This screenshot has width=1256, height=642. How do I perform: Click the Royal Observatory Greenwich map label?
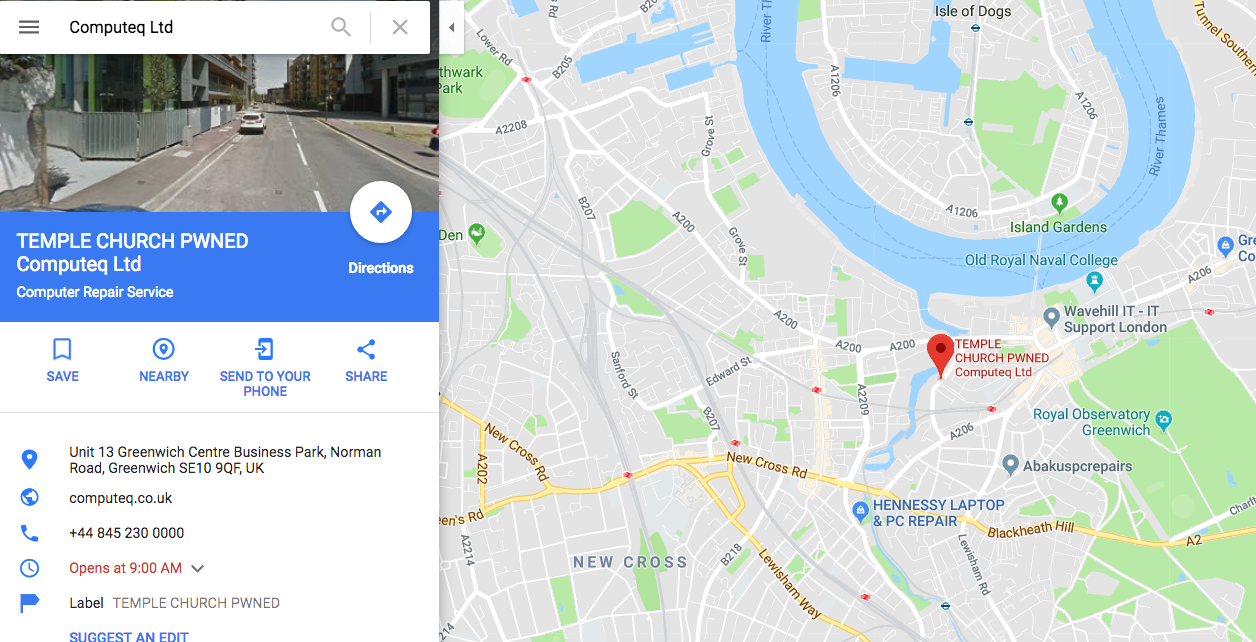pos(1092,422)
